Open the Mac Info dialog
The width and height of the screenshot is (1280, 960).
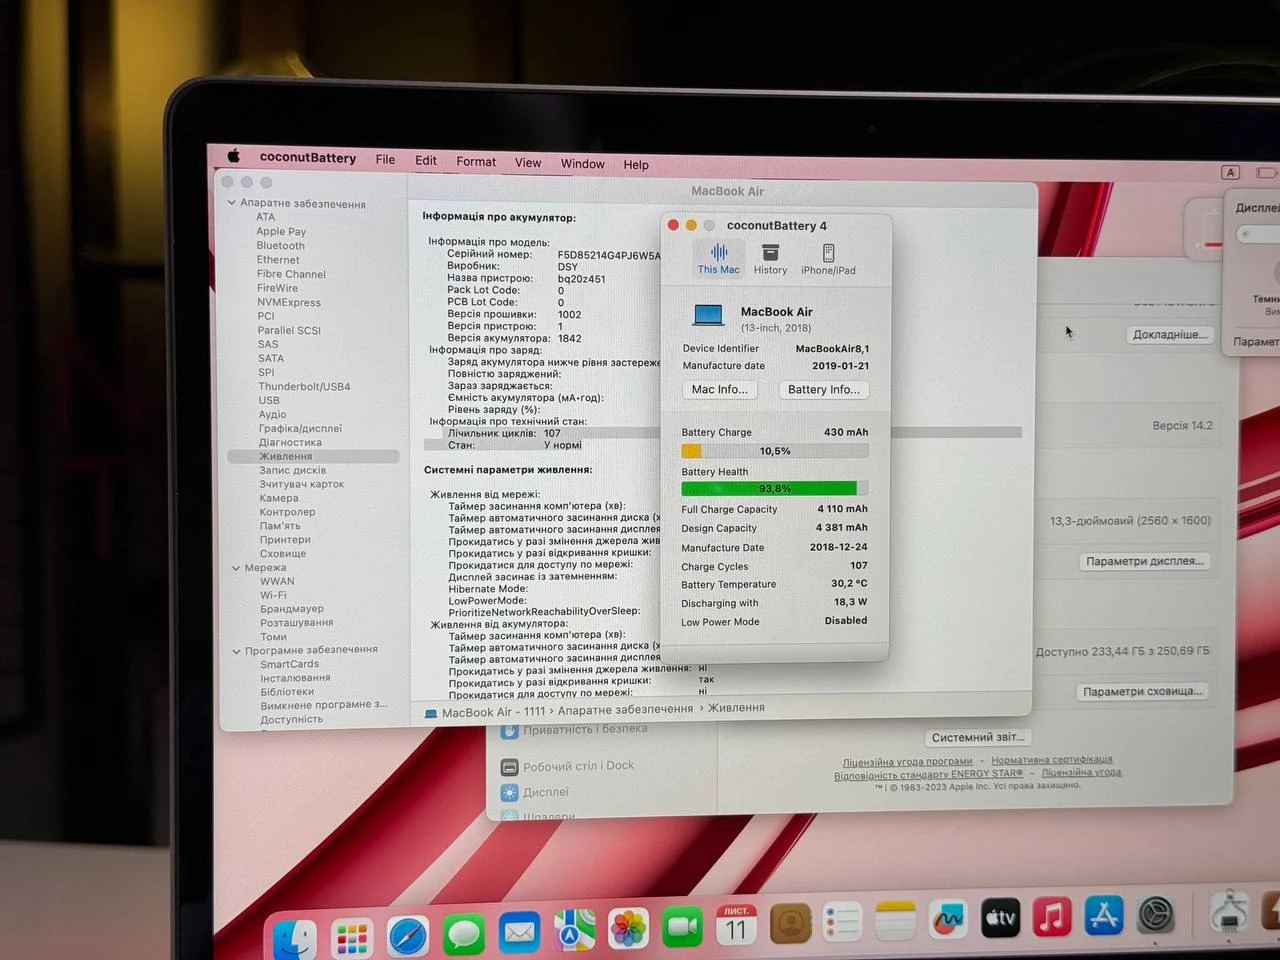click(x=719, y=389)
